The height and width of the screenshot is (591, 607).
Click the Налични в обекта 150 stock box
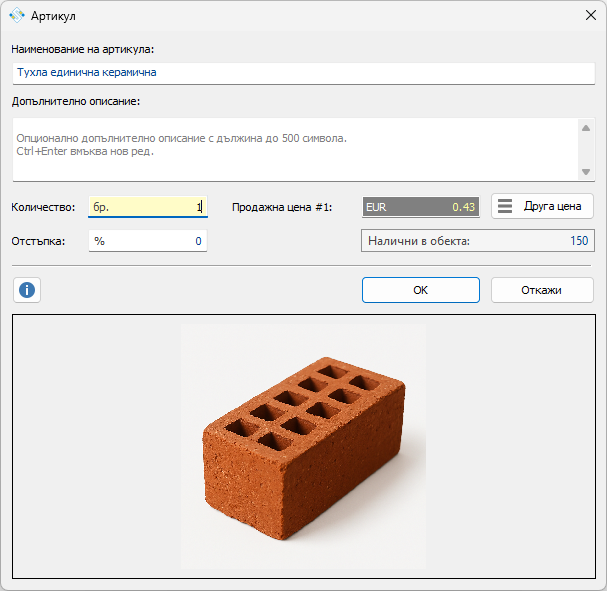478,241
